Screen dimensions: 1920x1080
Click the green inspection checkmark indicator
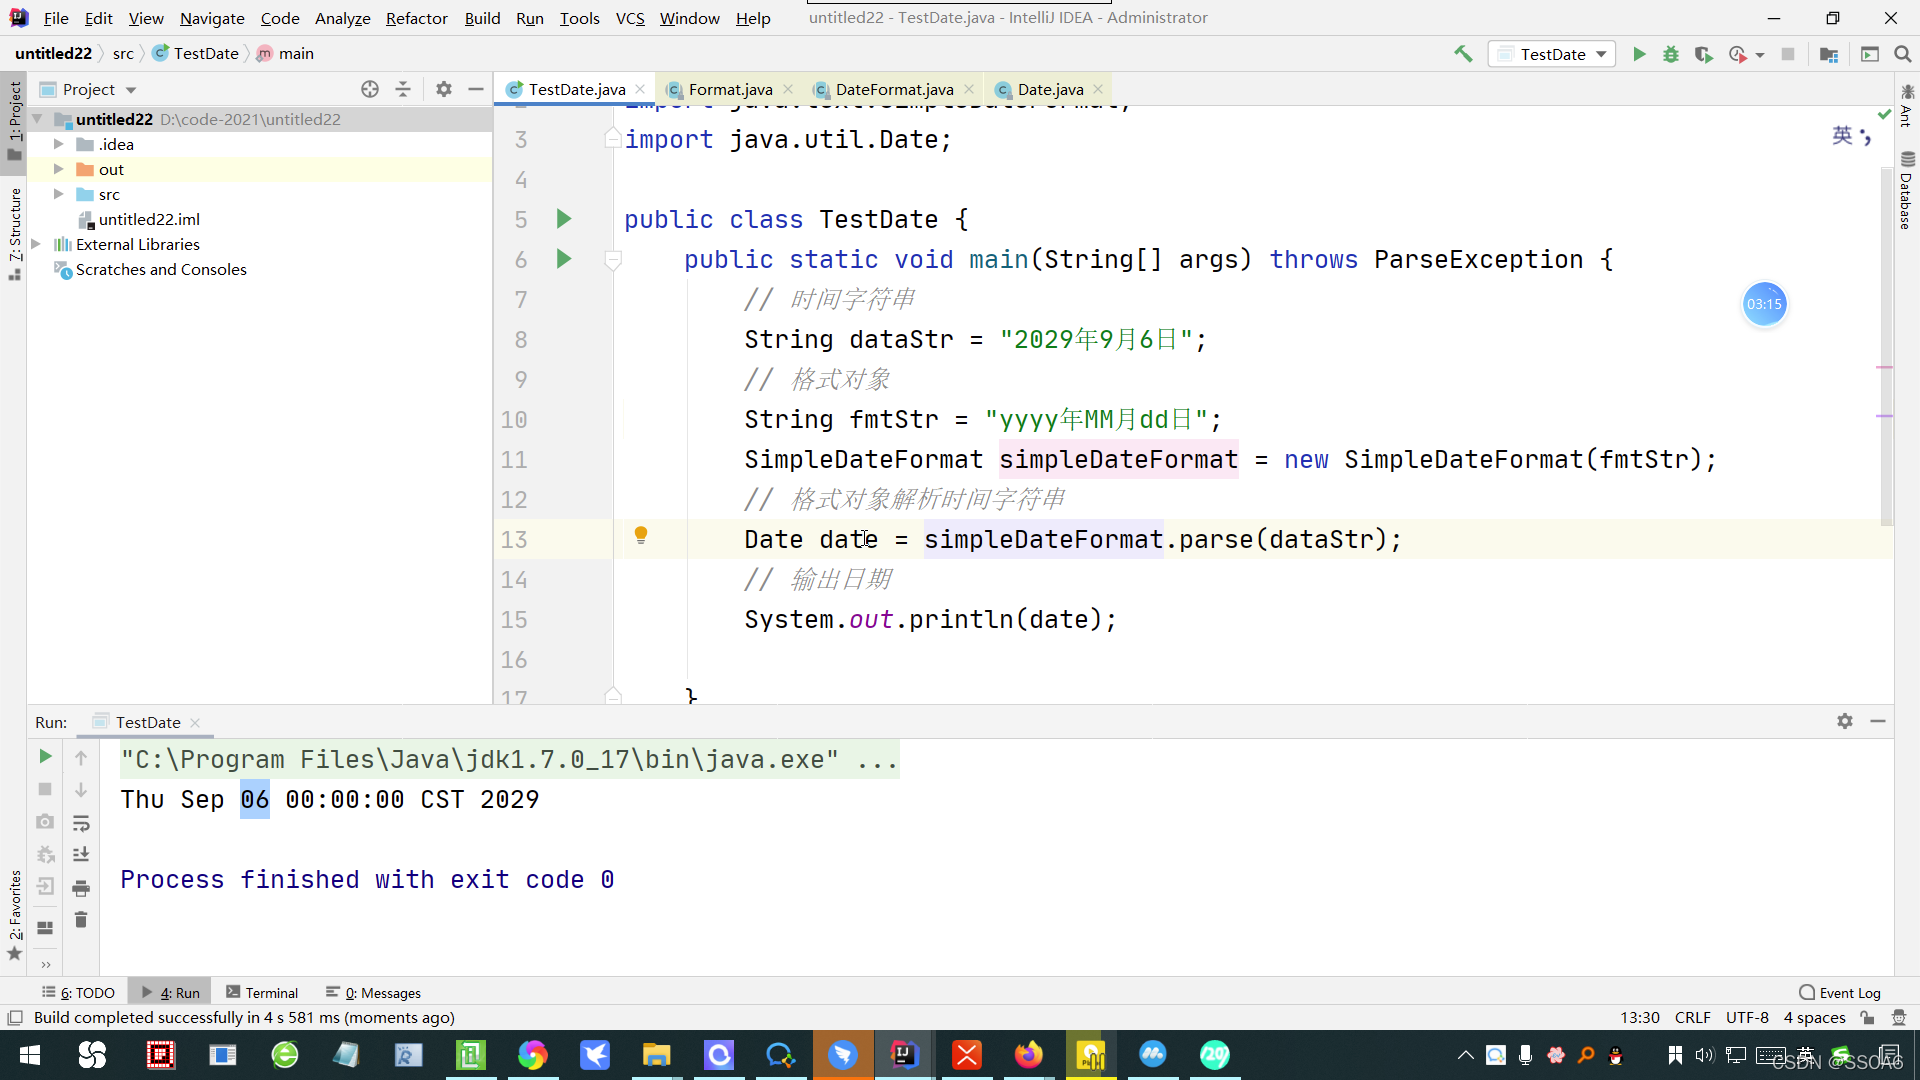1885,114
